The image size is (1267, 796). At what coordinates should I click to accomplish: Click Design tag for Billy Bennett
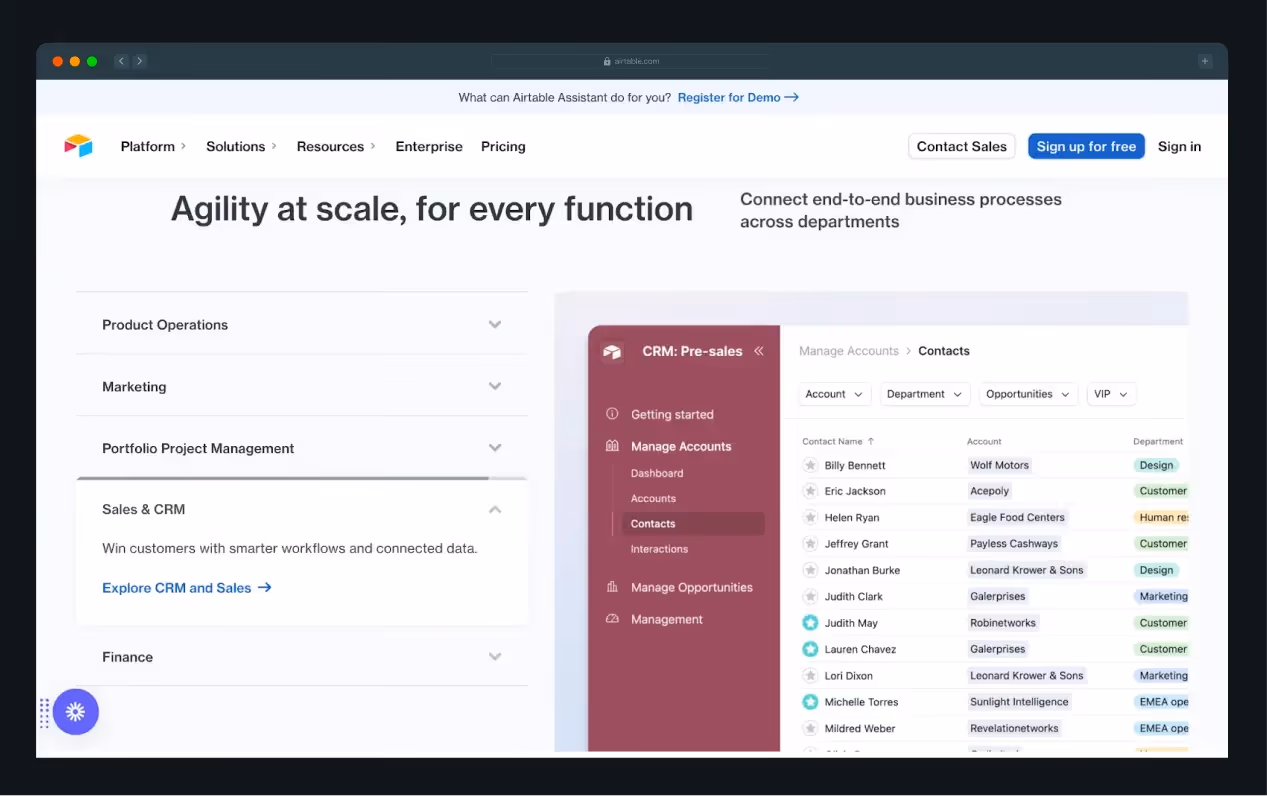tap(1157, 465)
